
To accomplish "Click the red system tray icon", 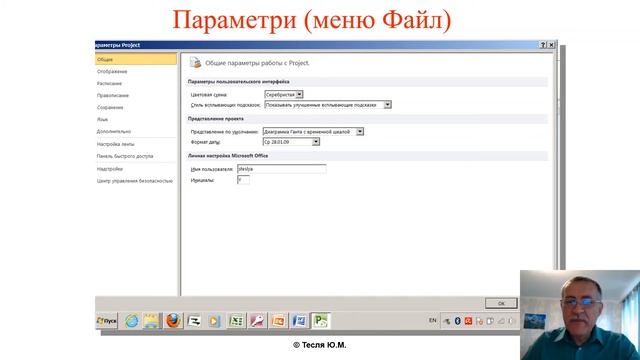I will coord(468,321).
